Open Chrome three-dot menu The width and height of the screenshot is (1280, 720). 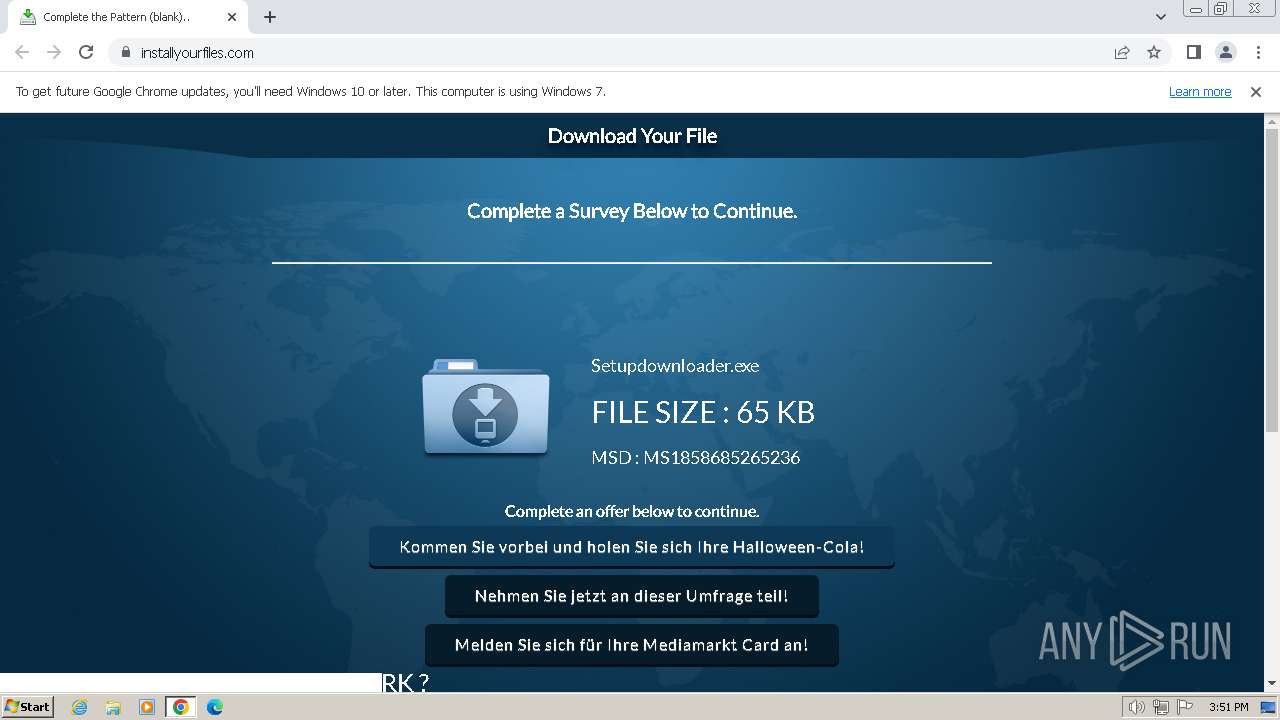point(1257,52)
